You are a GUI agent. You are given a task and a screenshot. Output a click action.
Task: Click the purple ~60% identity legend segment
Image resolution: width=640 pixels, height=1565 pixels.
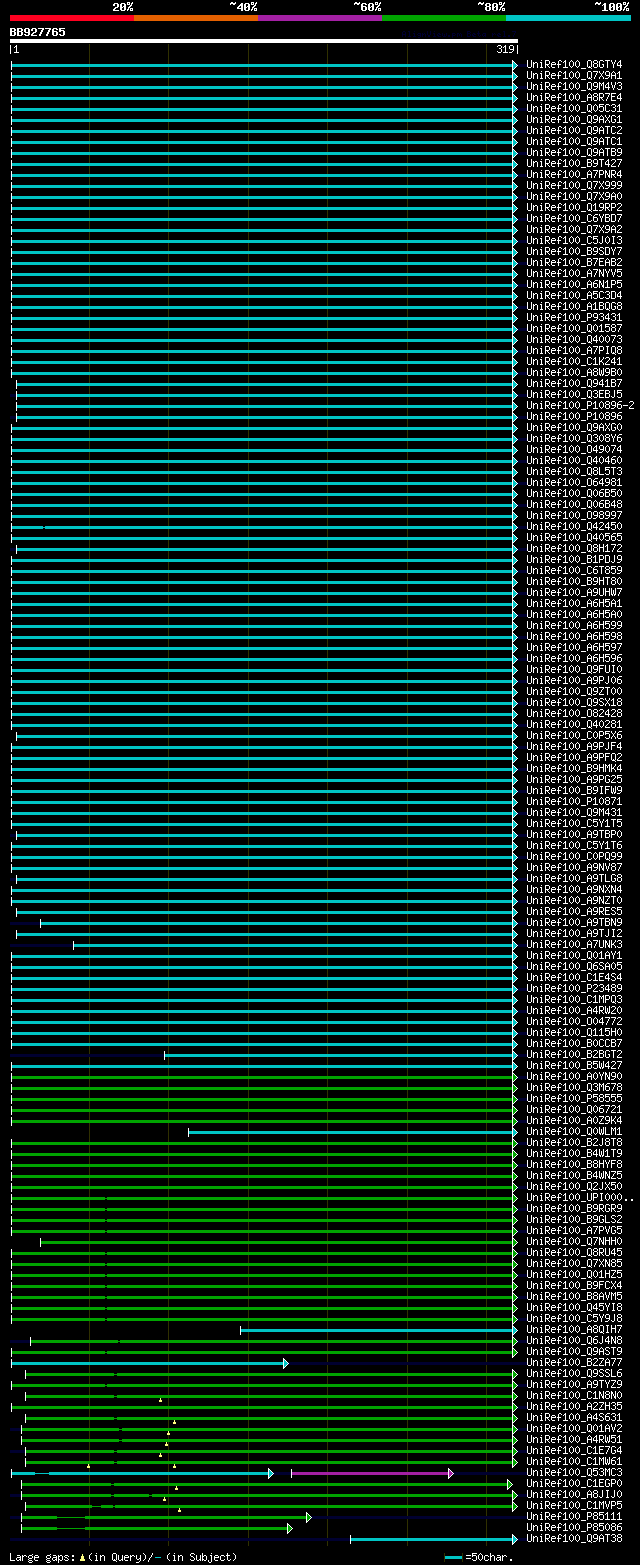pyautogui.click(x=319, y=18)
